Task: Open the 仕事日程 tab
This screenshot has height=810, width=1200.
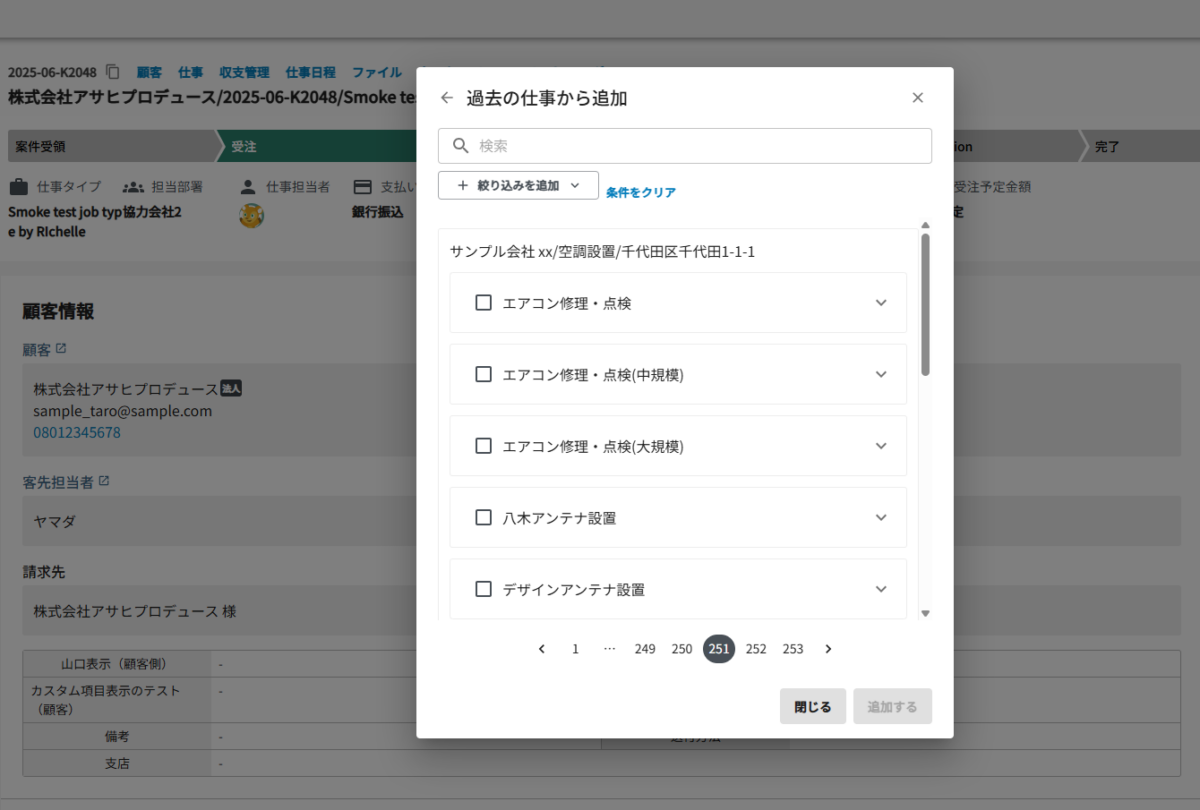Action: [311, 72]
